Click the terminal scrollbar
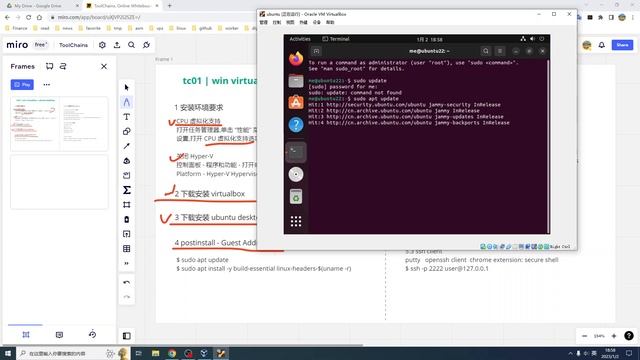The width and height of the screenshot is (640, 360). click(548, 146)
